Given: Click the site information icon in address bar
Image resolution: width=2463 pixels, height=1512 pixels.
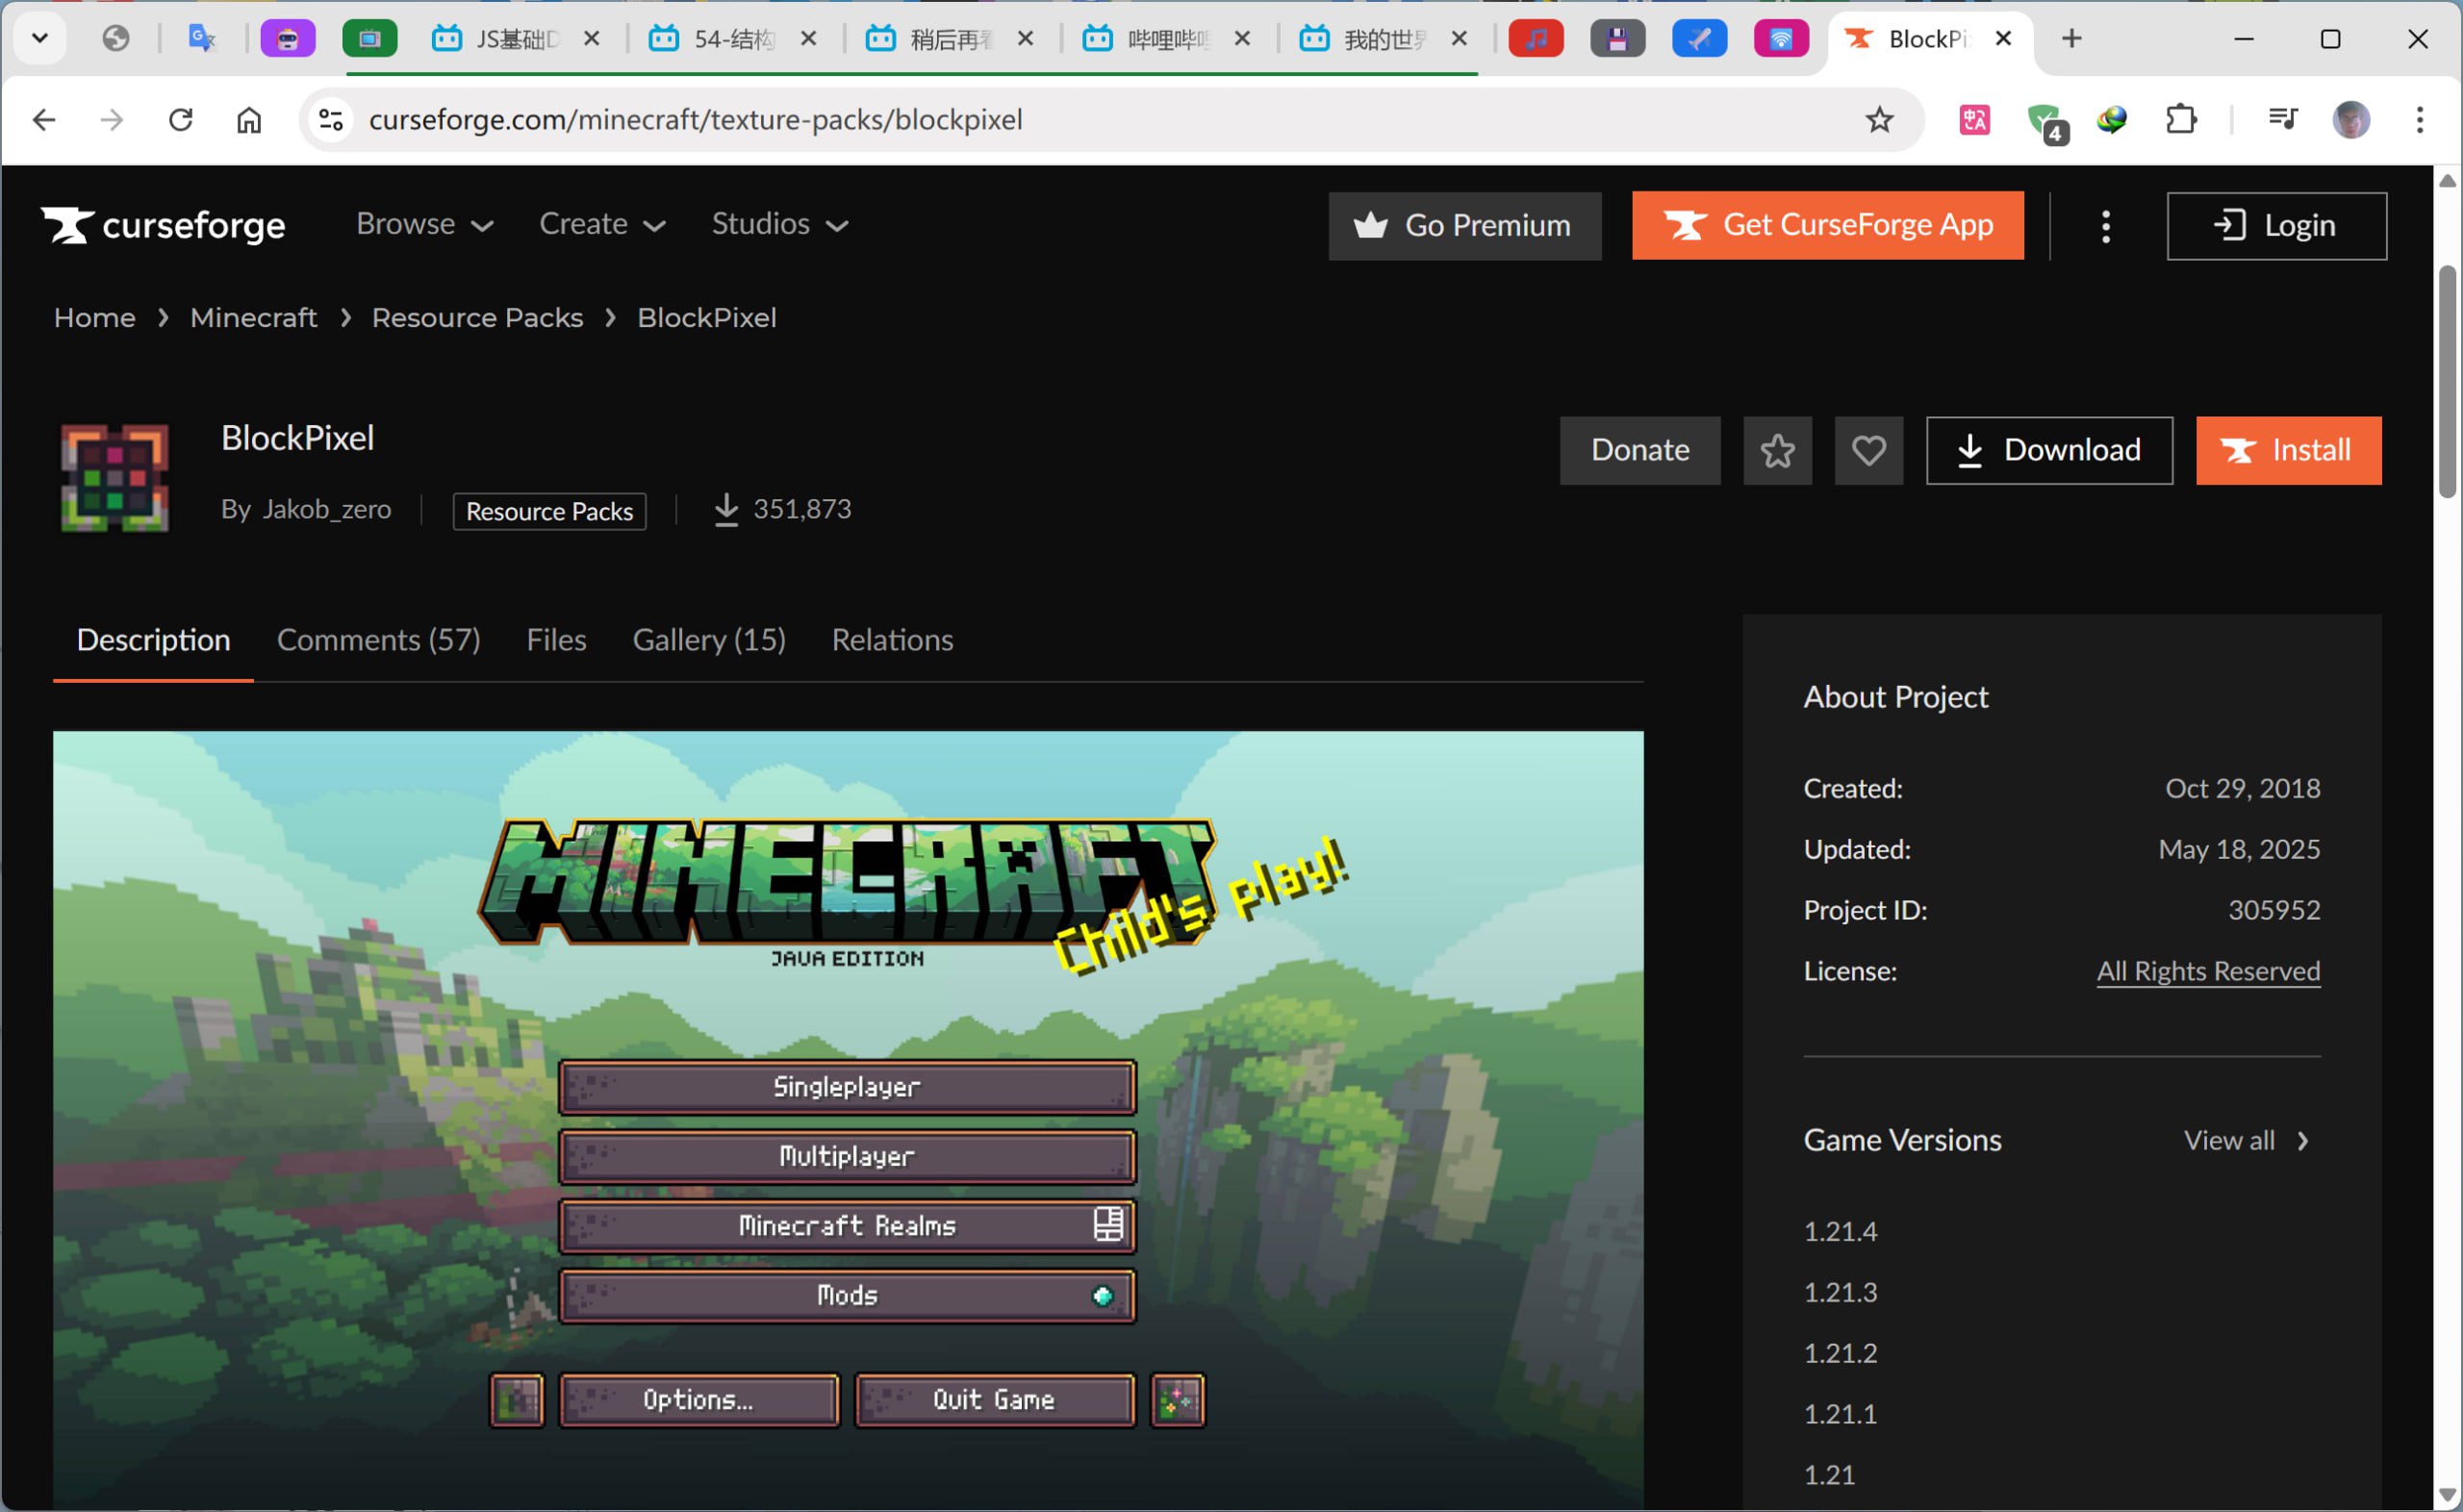Looking at the screenshot, I should 331,120.
